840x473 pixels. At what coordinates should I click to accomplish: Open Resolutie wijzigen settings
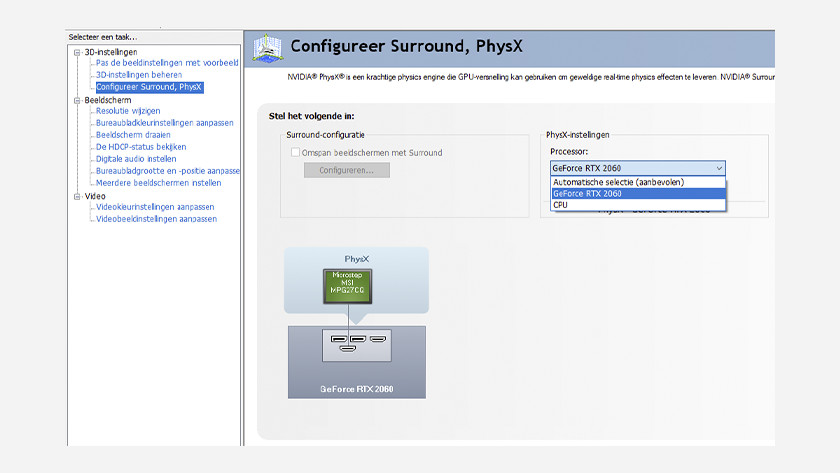point(128,111)
